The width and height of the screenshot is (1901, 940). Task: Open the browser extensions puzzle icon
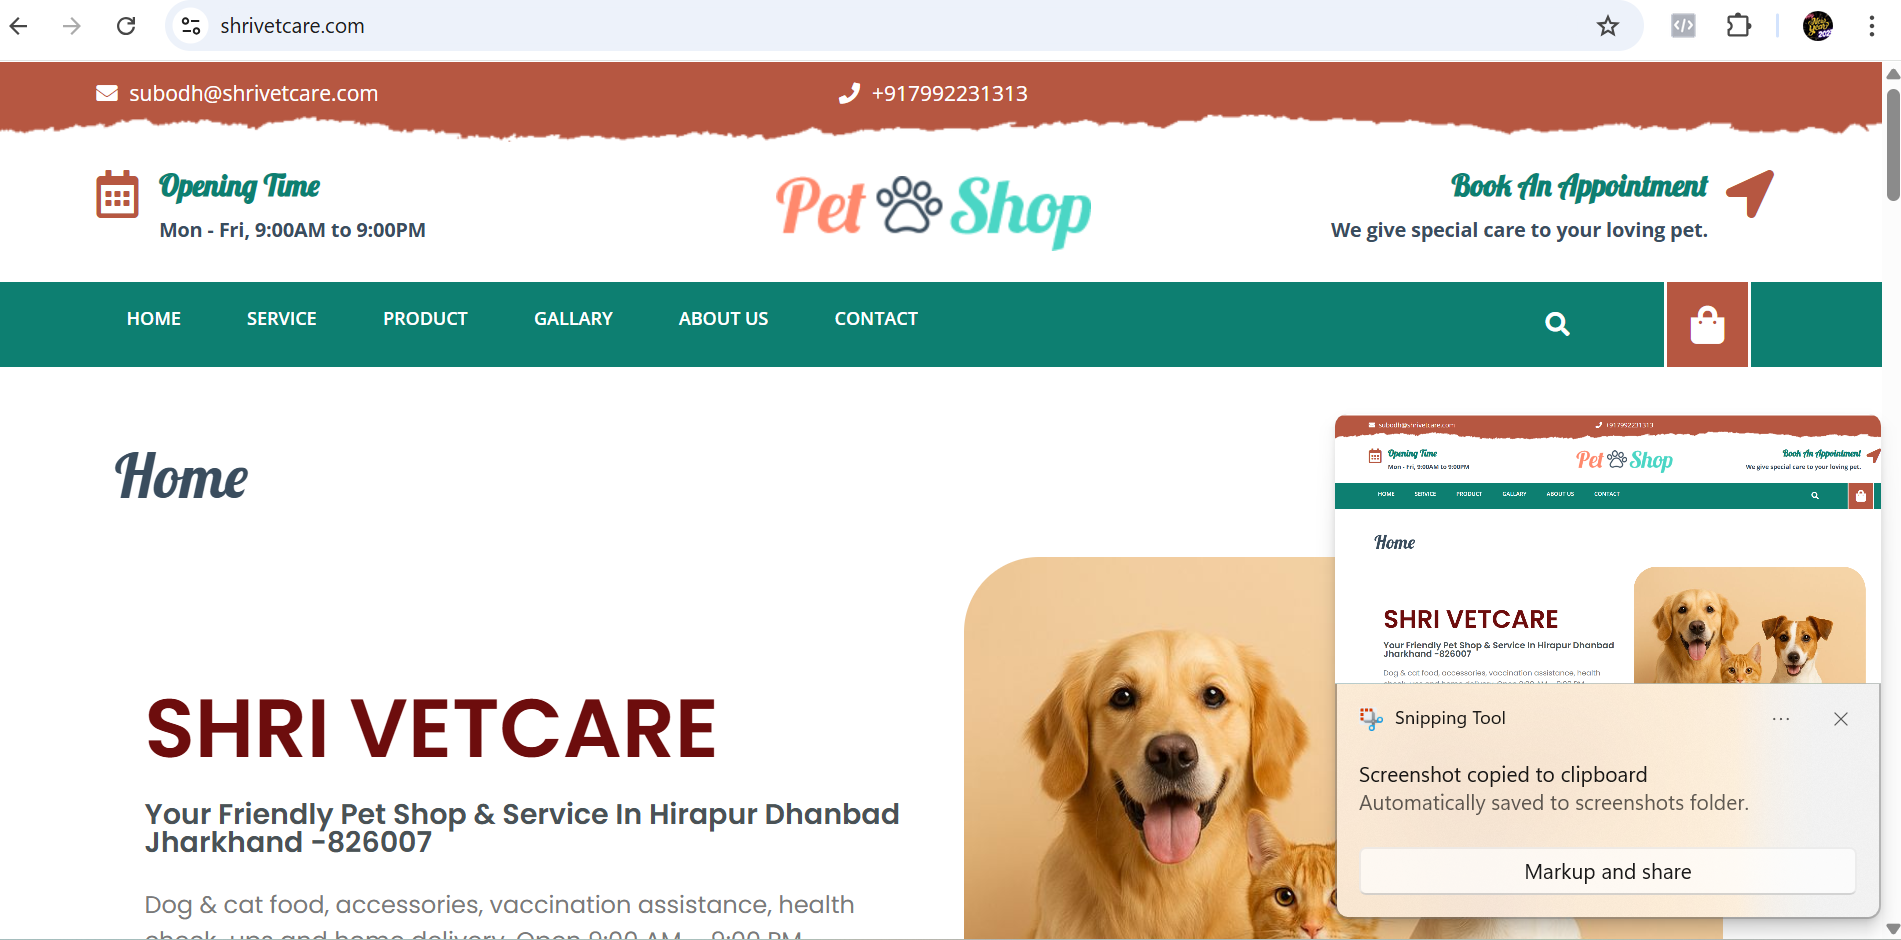pyautogui.click(x=1739, y=26)
